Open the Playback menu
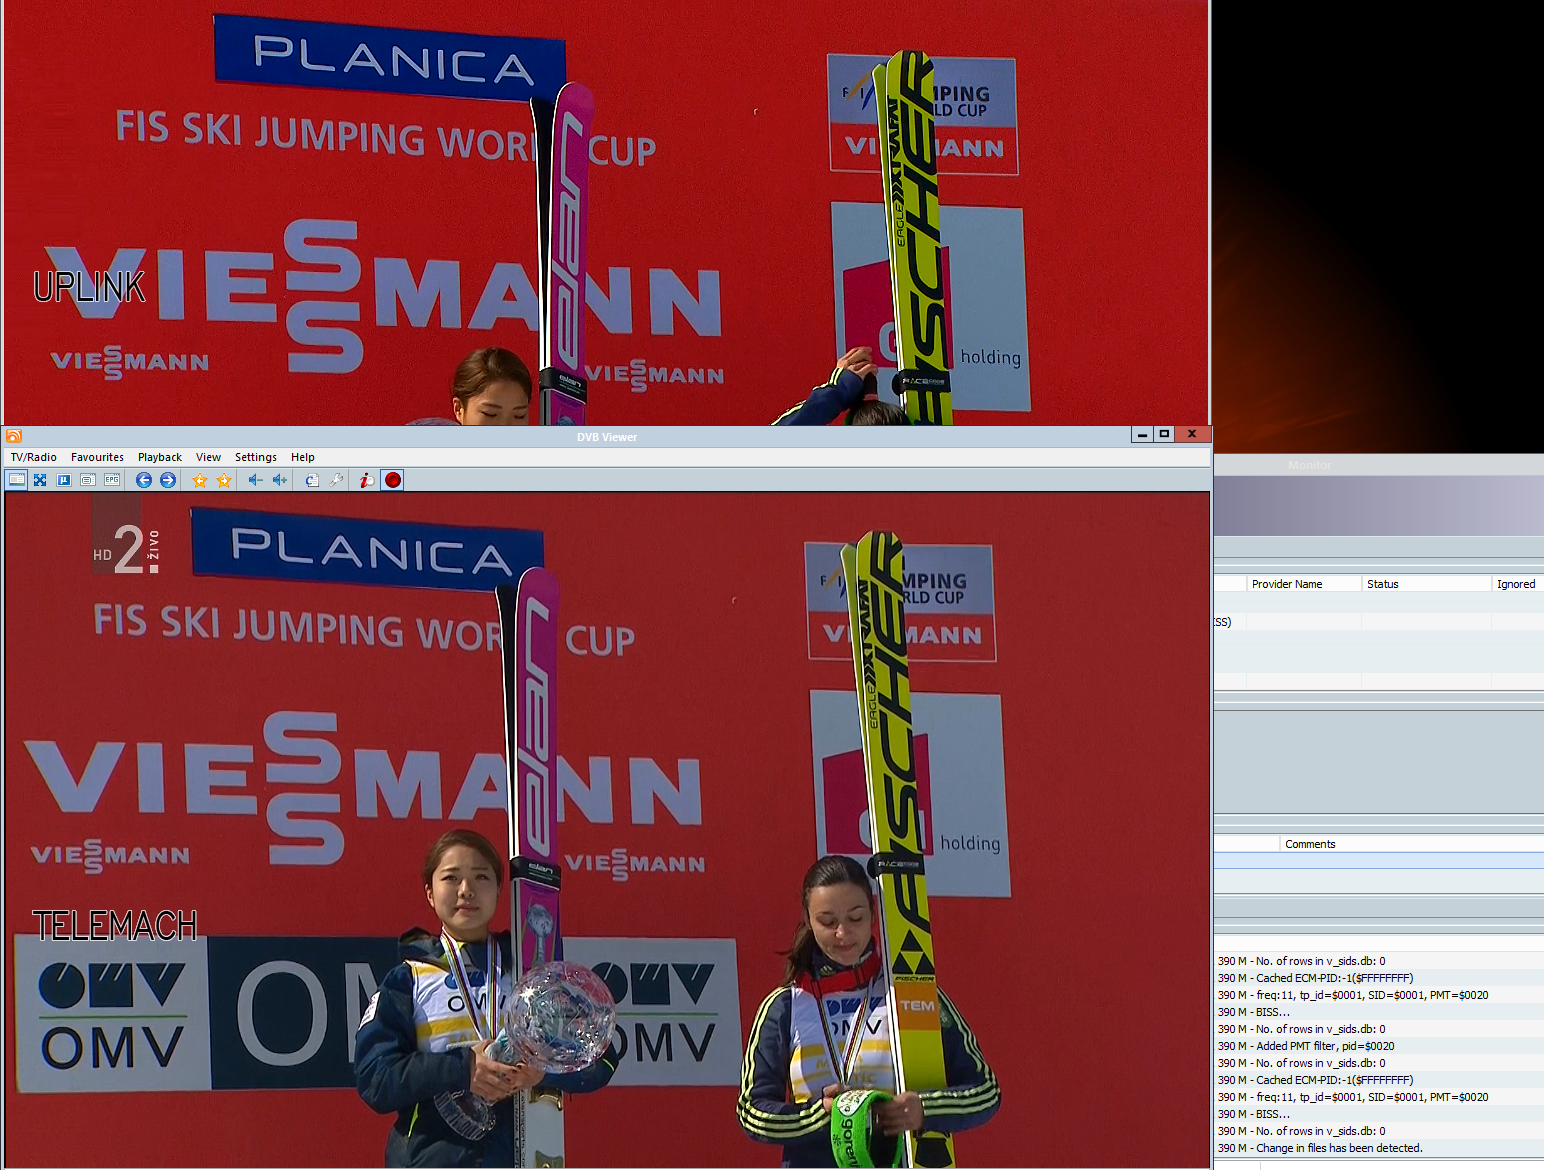Viewport: 1544px width, 1170px height. [160, 457]
